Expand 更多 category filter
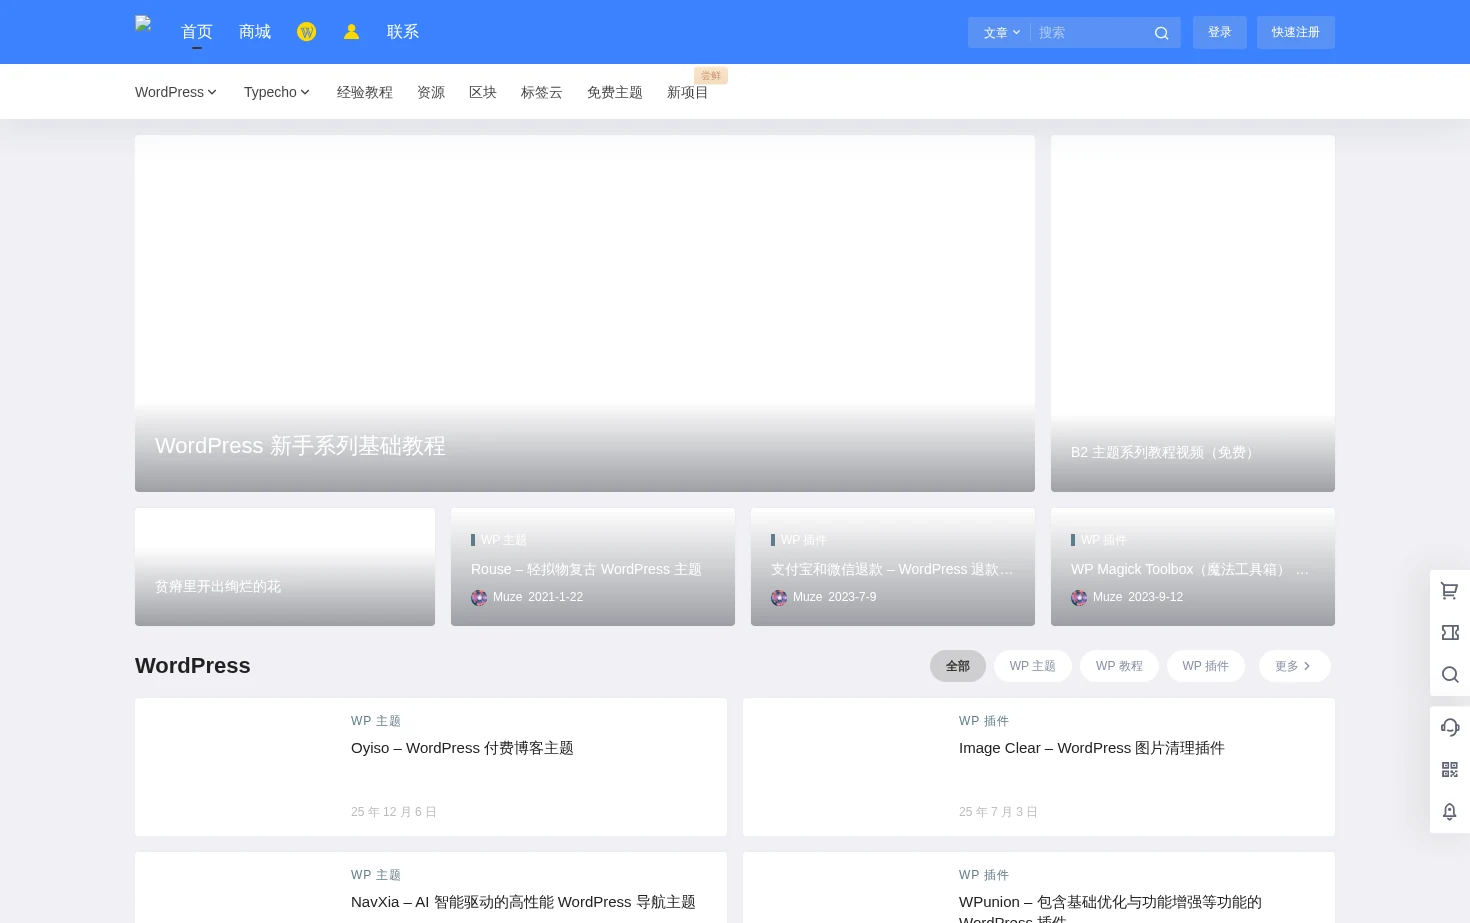The image size is (1470, 923). coord(1294,666)
